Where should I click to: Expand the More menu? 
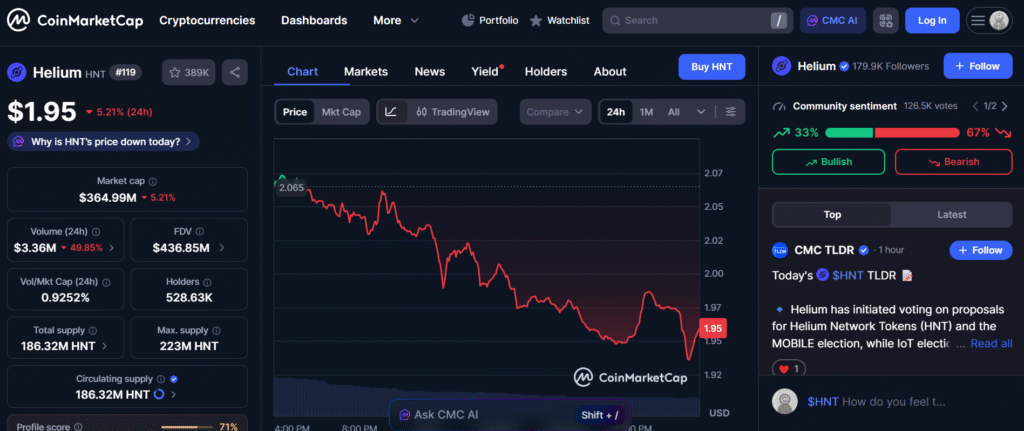coord(396,20)
